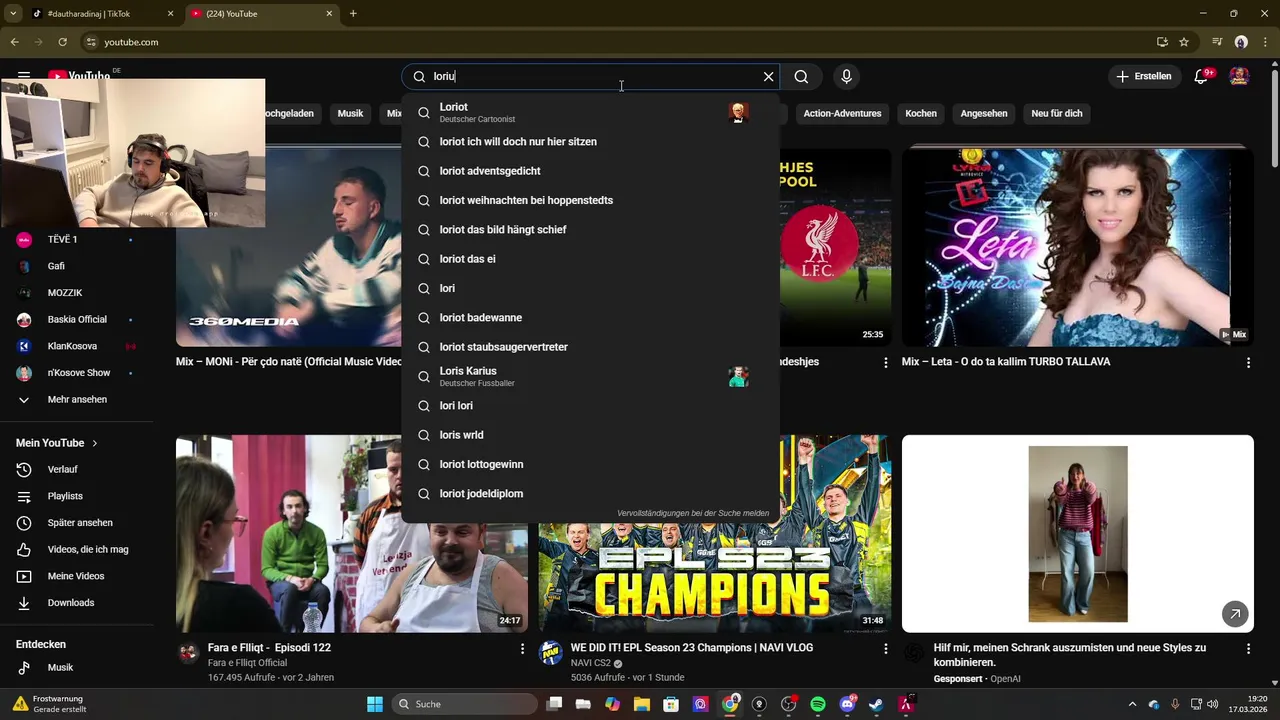Select suggestion Loris Karius
Screen dimensions: 1280x720
590,376
